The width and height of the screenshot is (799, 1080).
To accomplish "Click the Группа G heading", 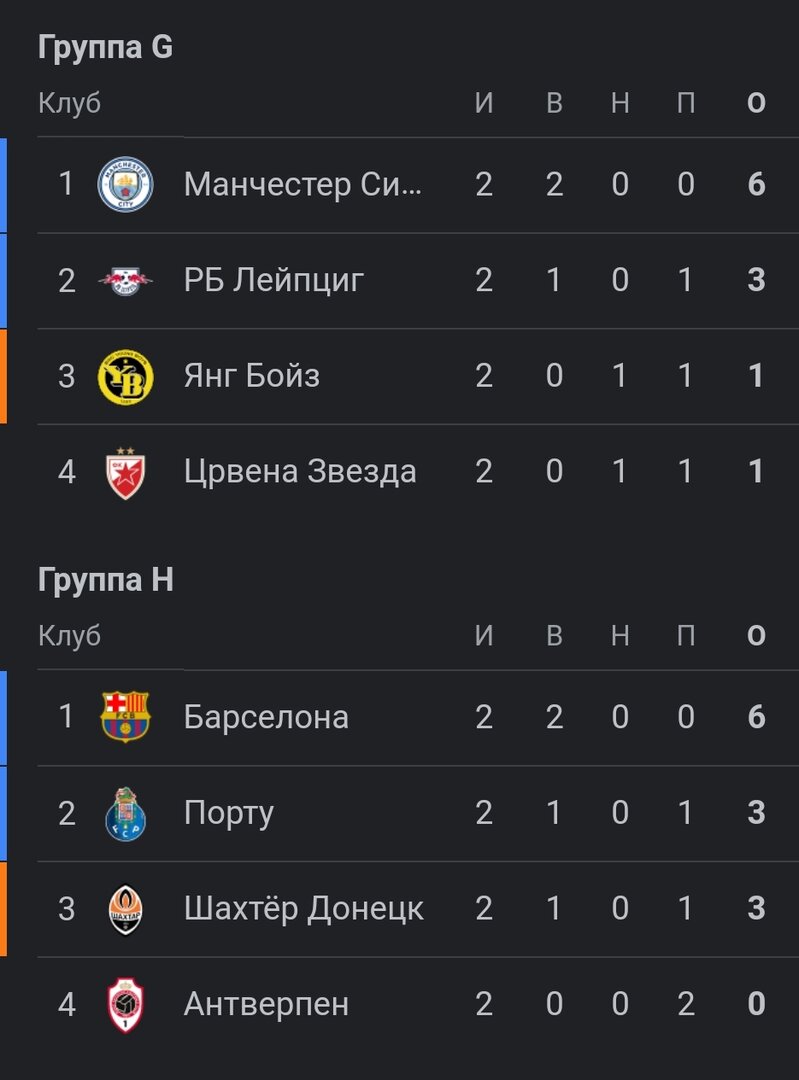I will coord(105,47).
